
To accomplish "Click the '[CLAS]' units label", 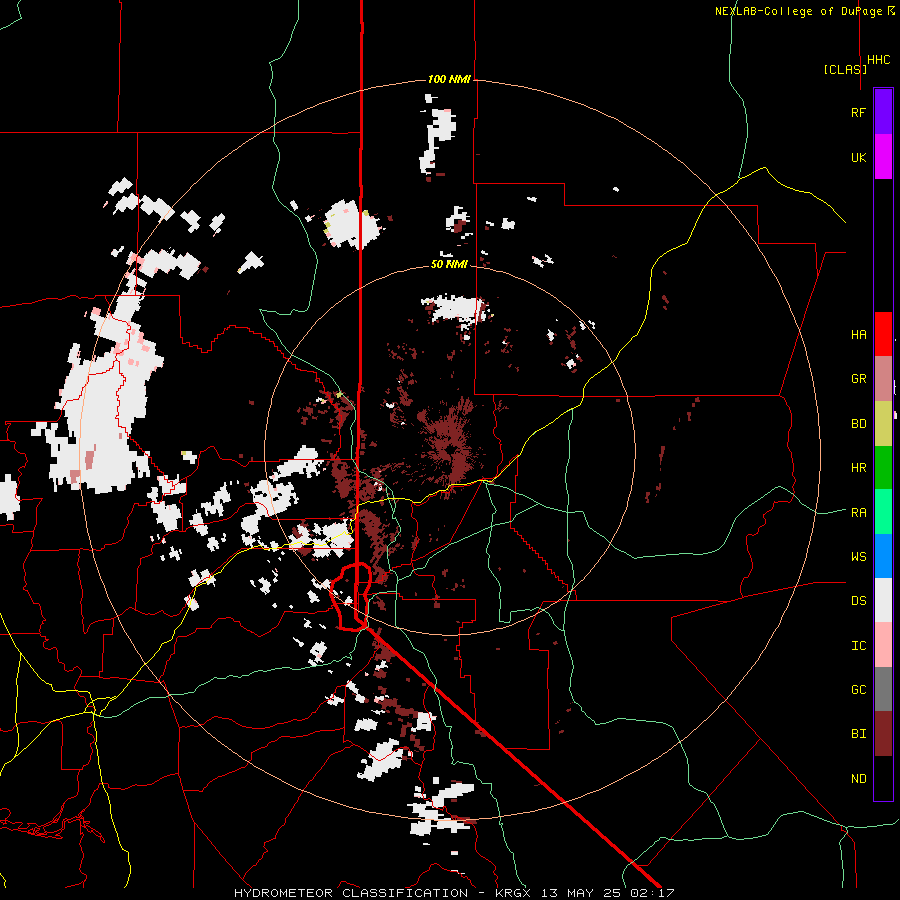I will coord(845,69).
